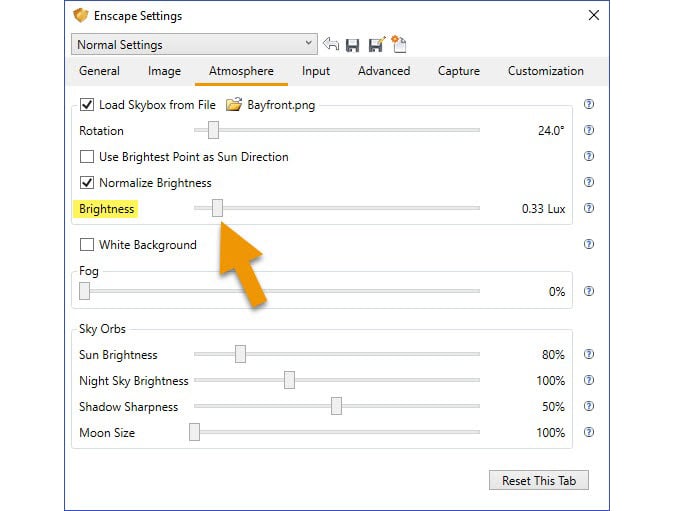The height and width of the screenshot is (511, 676).
Task: Enable White Background checkbox
Action: tap(87, 245)
